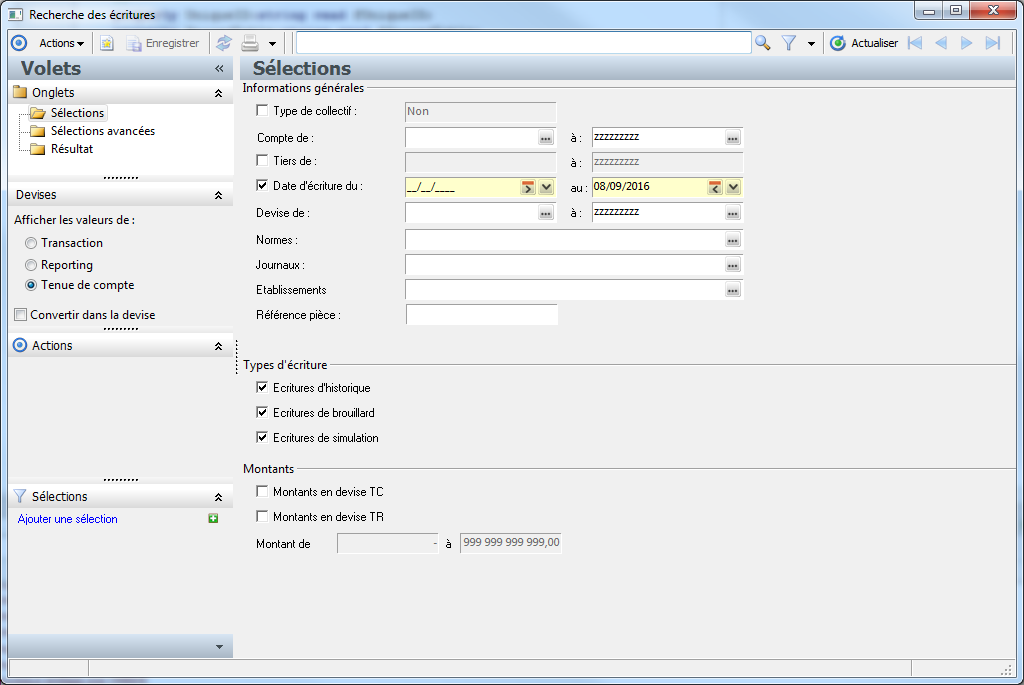The width and height of the screenshot is (1024, 685).
Task: Collapse the Devises section
Action: pyautogui.click(x=219, y=195)
